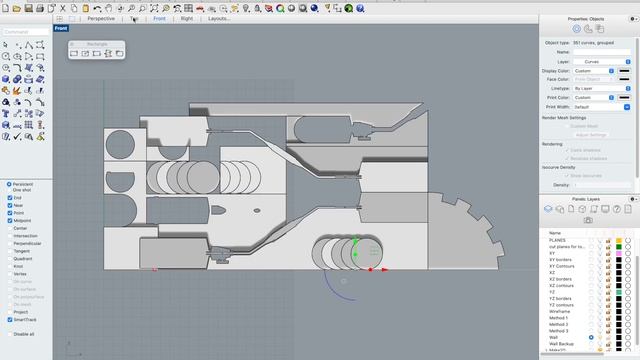This screenshot has width=640, height=360.
Task: Click the Open file folder icon
Action: (17, 8)
